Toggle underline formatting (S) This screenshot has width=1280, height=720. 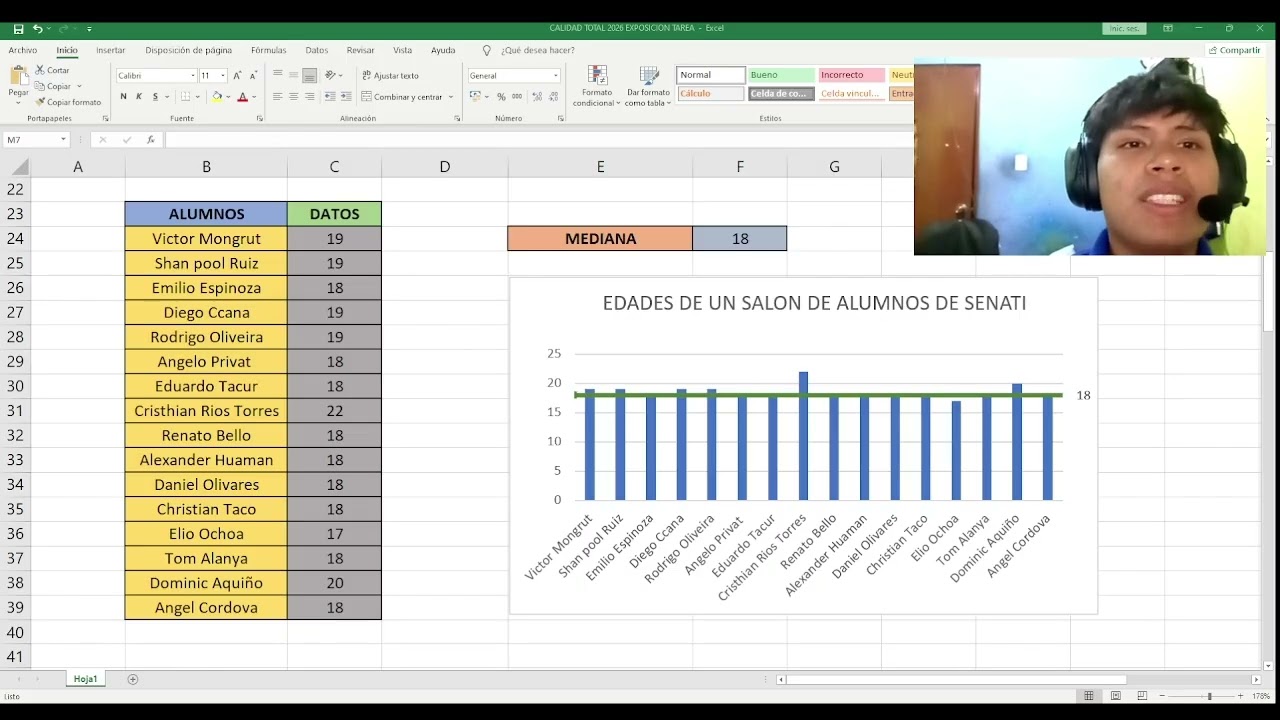[155, 97]
